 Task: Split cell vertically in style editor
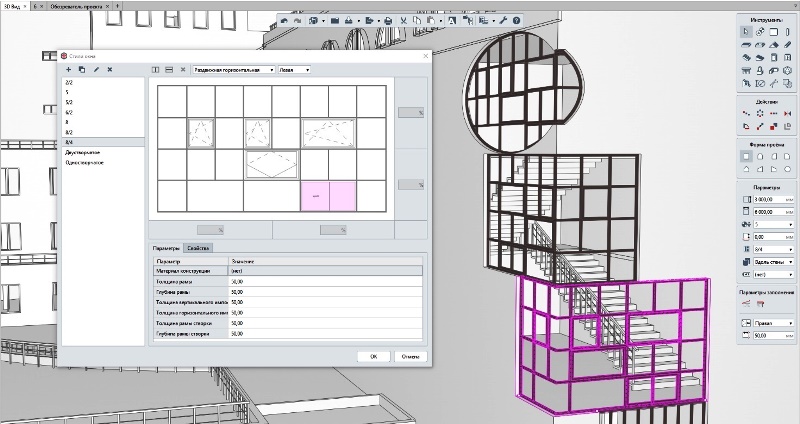coord(156,70)
